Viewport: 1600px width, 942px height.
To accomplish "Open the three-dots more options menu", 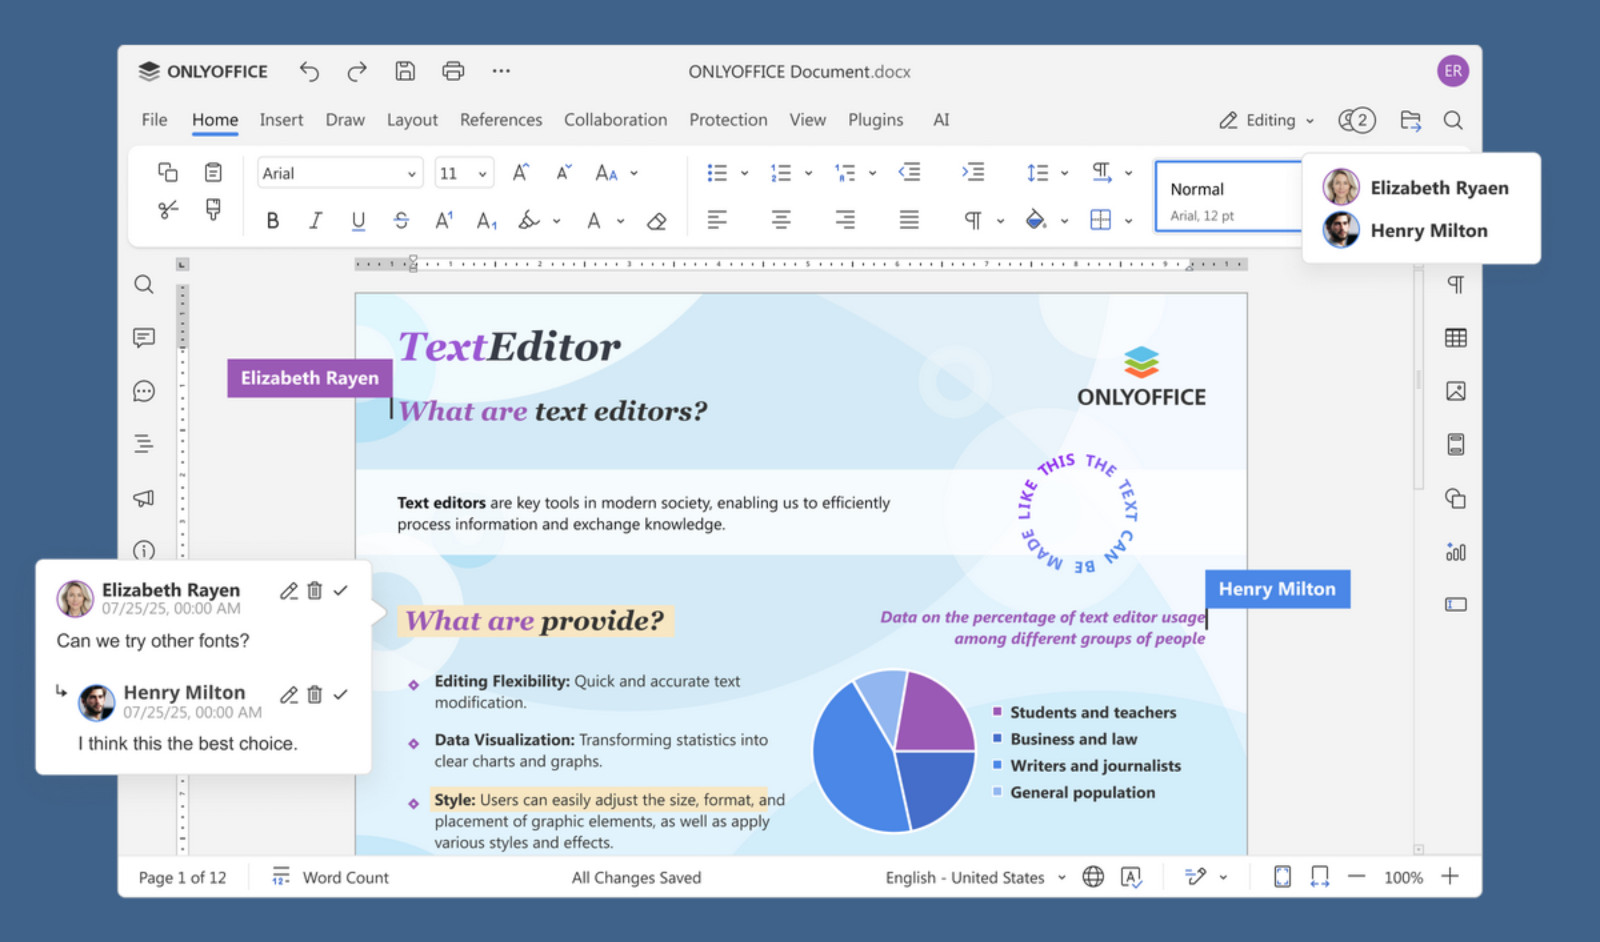I will (x=501, y=71).
